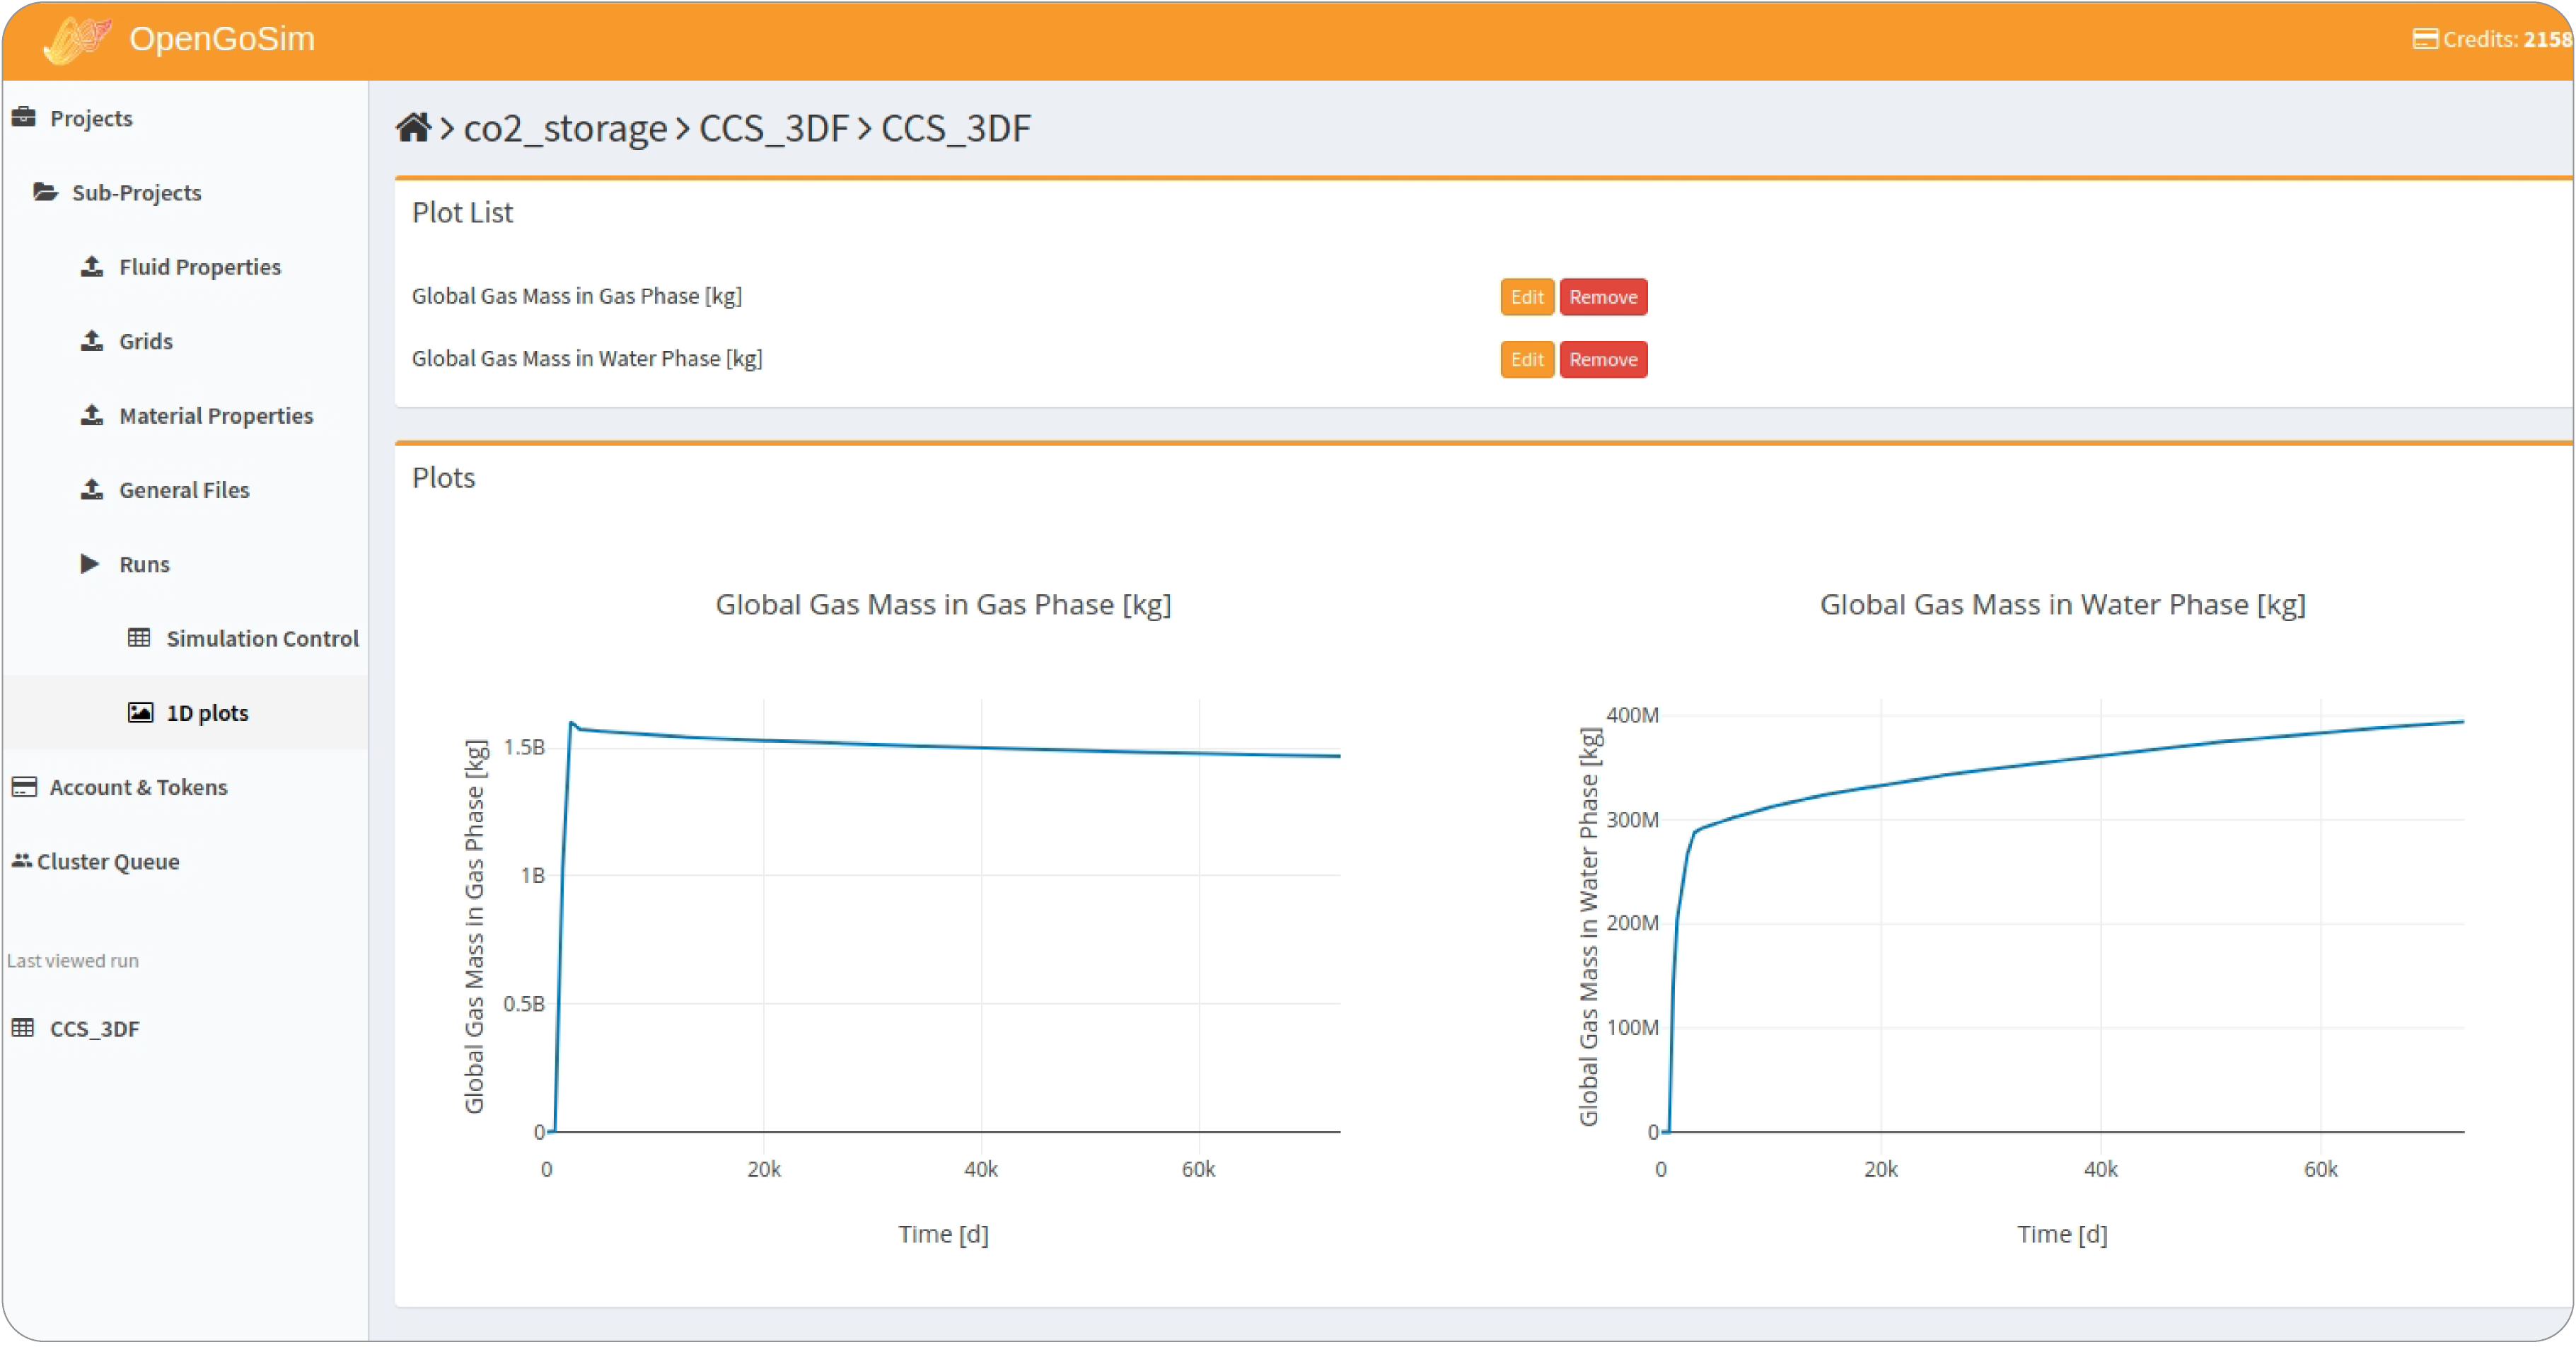Edit the Gas Phase plot

(1526, 297)
